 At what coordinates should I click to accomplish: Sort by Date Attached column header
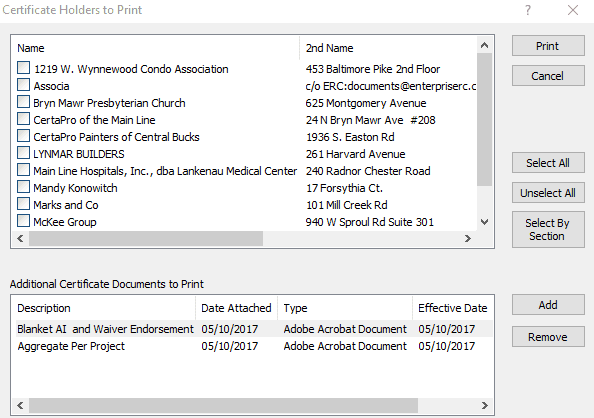click(x=236, y=308)
